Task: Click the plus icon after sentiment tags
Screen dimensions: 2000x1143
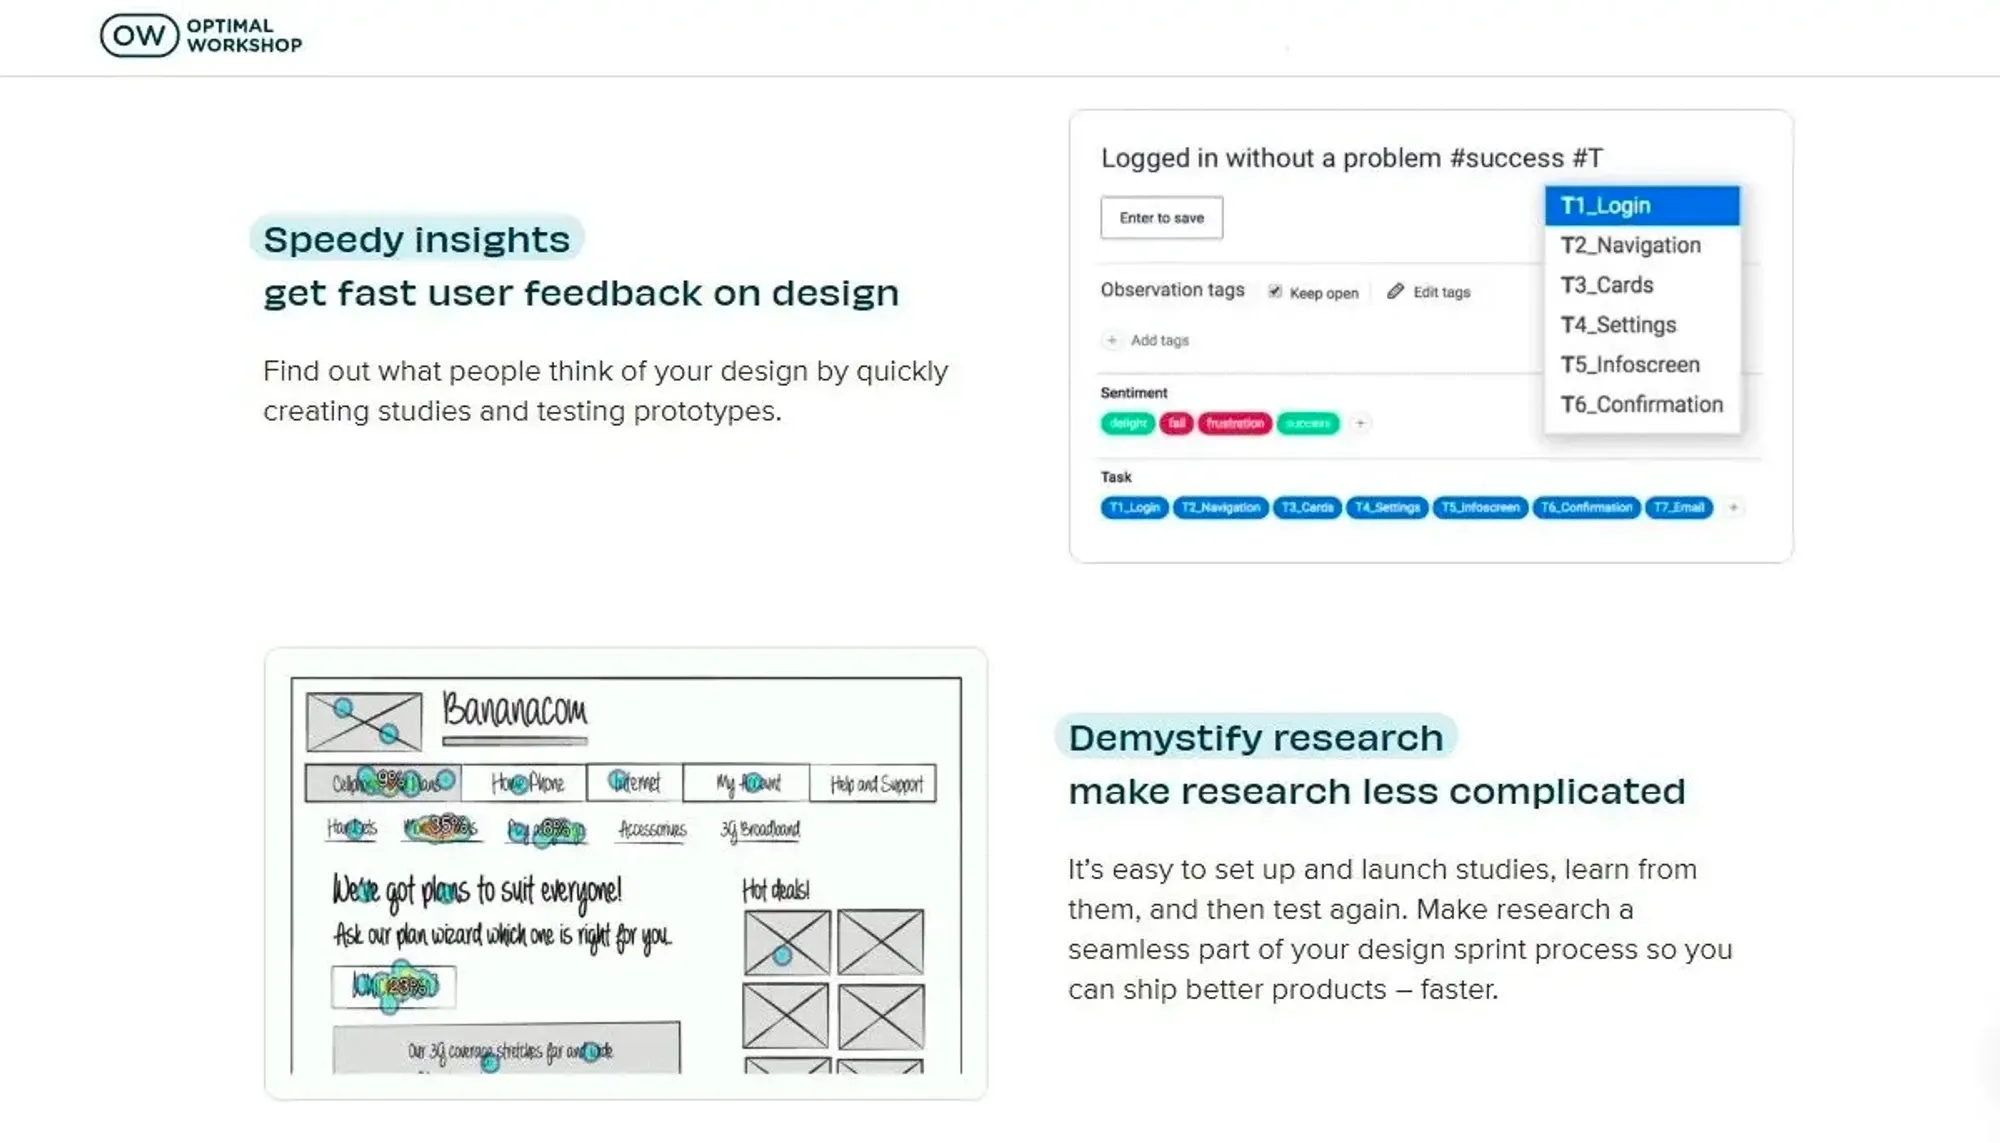Action: pyautogui.click(x=1360, y=423)
